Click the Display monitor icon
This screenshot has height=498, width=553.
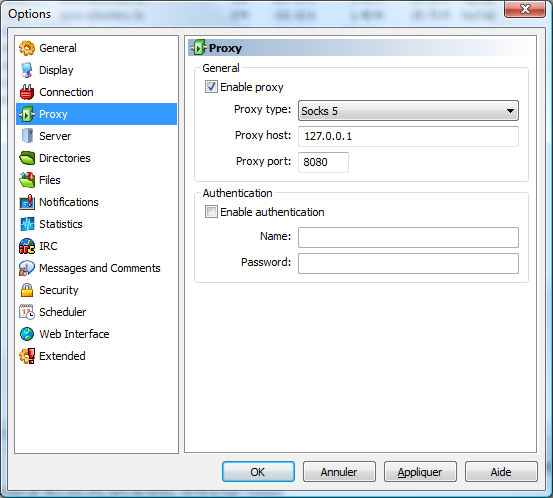click(27, 70)
